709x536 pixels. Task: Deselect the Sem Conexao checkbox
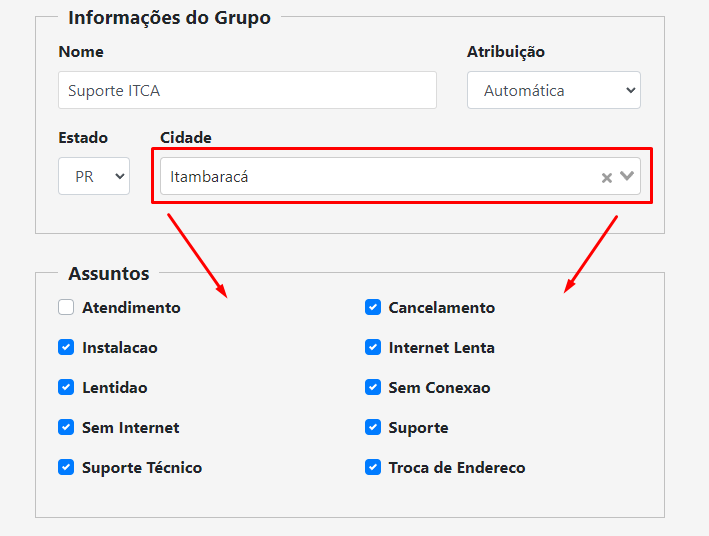[373, 387]
